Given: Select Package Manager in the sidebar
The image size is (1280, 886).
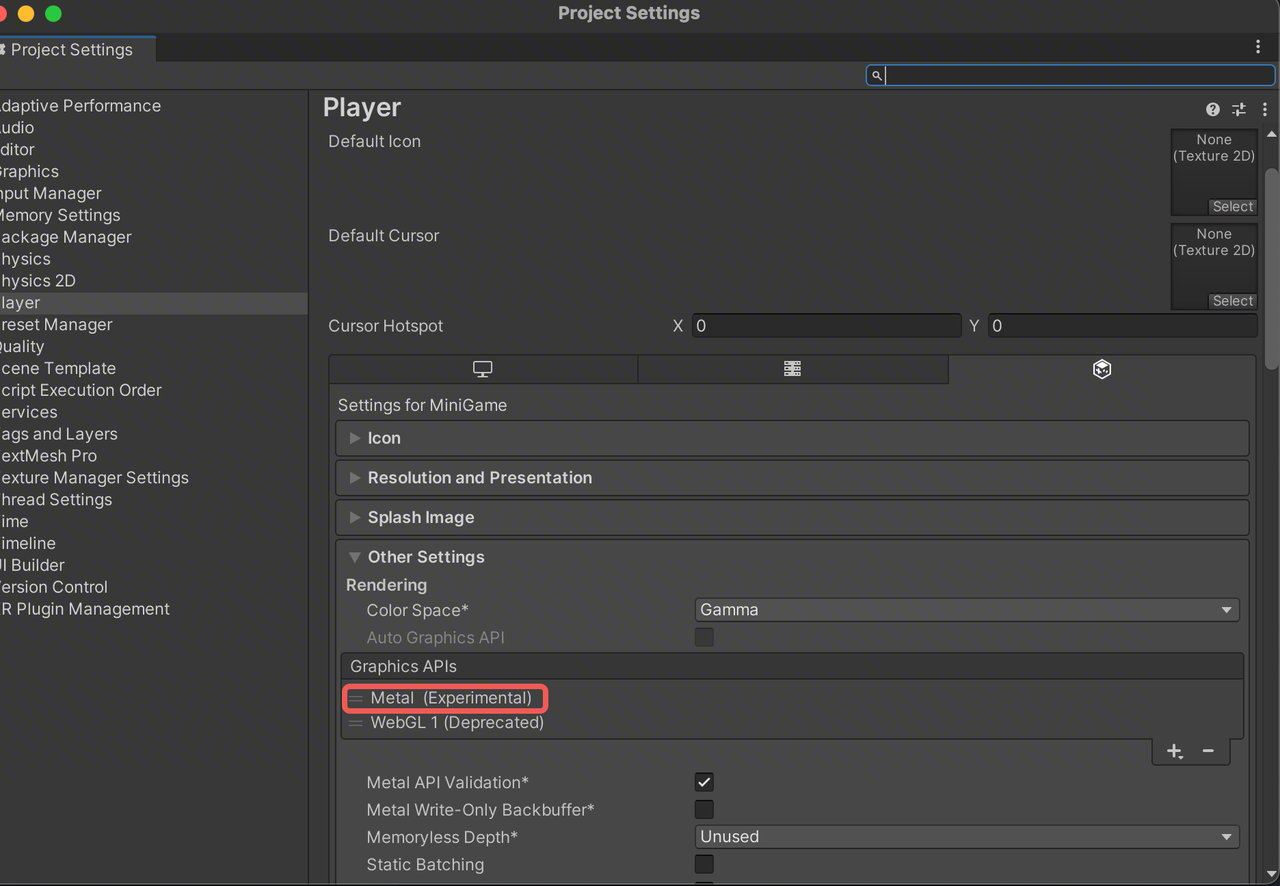Looking at the screenshot, I should click(x=66, y=237).
